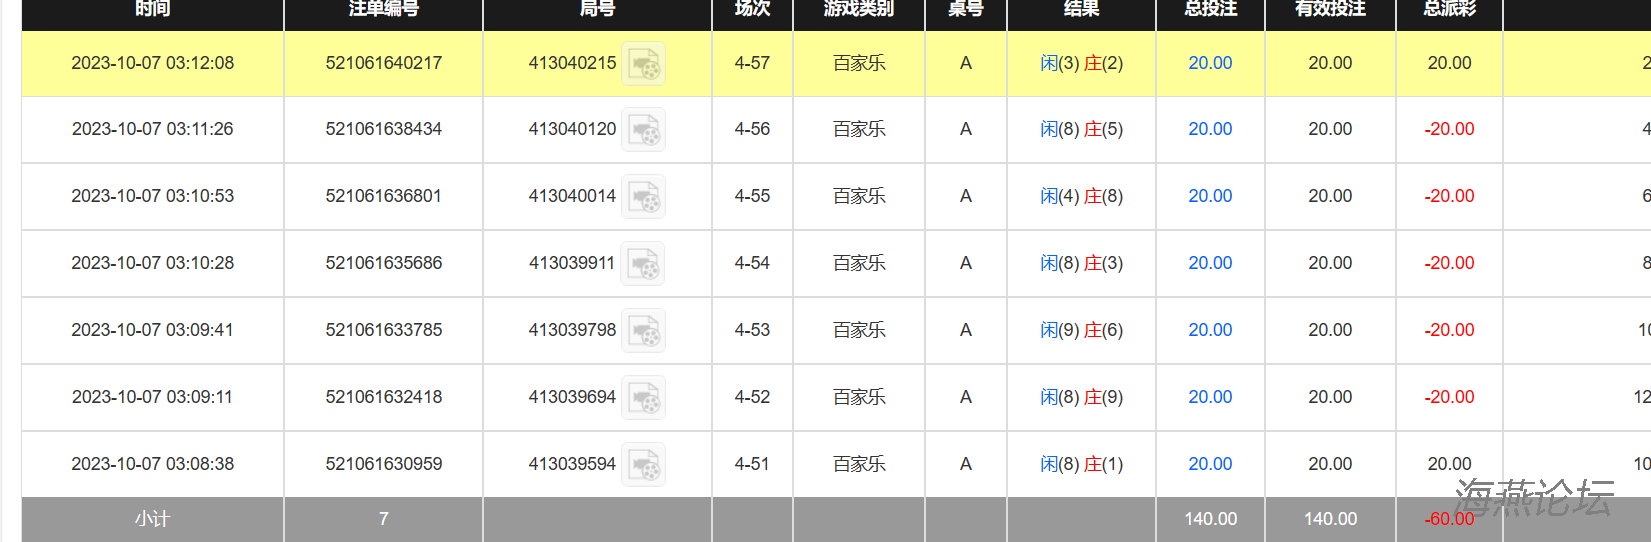Click subtotal payout -60.00
This screenshot has height=542, width=1651.
coord(1449,519)
